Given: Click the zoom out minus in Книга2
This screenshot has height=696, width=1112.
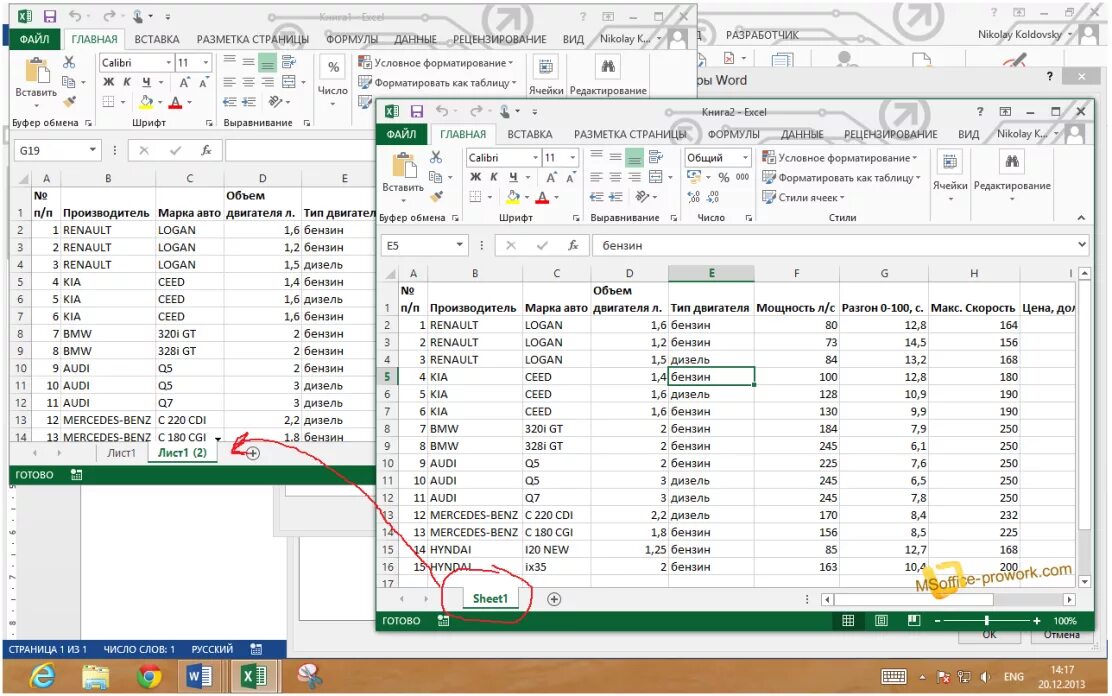Looking at the screenshot, I should (x=938, y=621).
